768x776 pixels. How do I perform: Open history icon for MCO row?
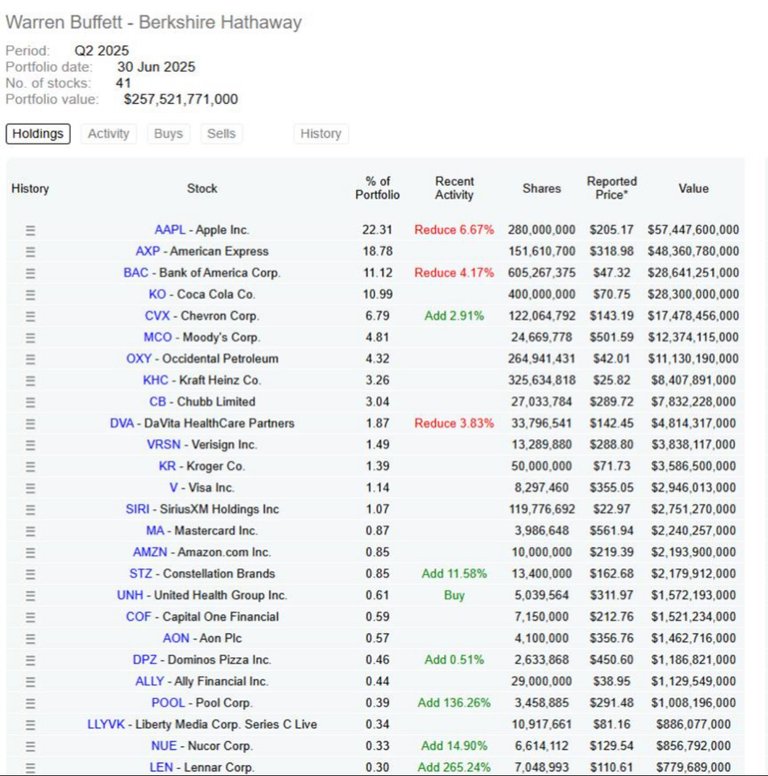click(30, 338)
